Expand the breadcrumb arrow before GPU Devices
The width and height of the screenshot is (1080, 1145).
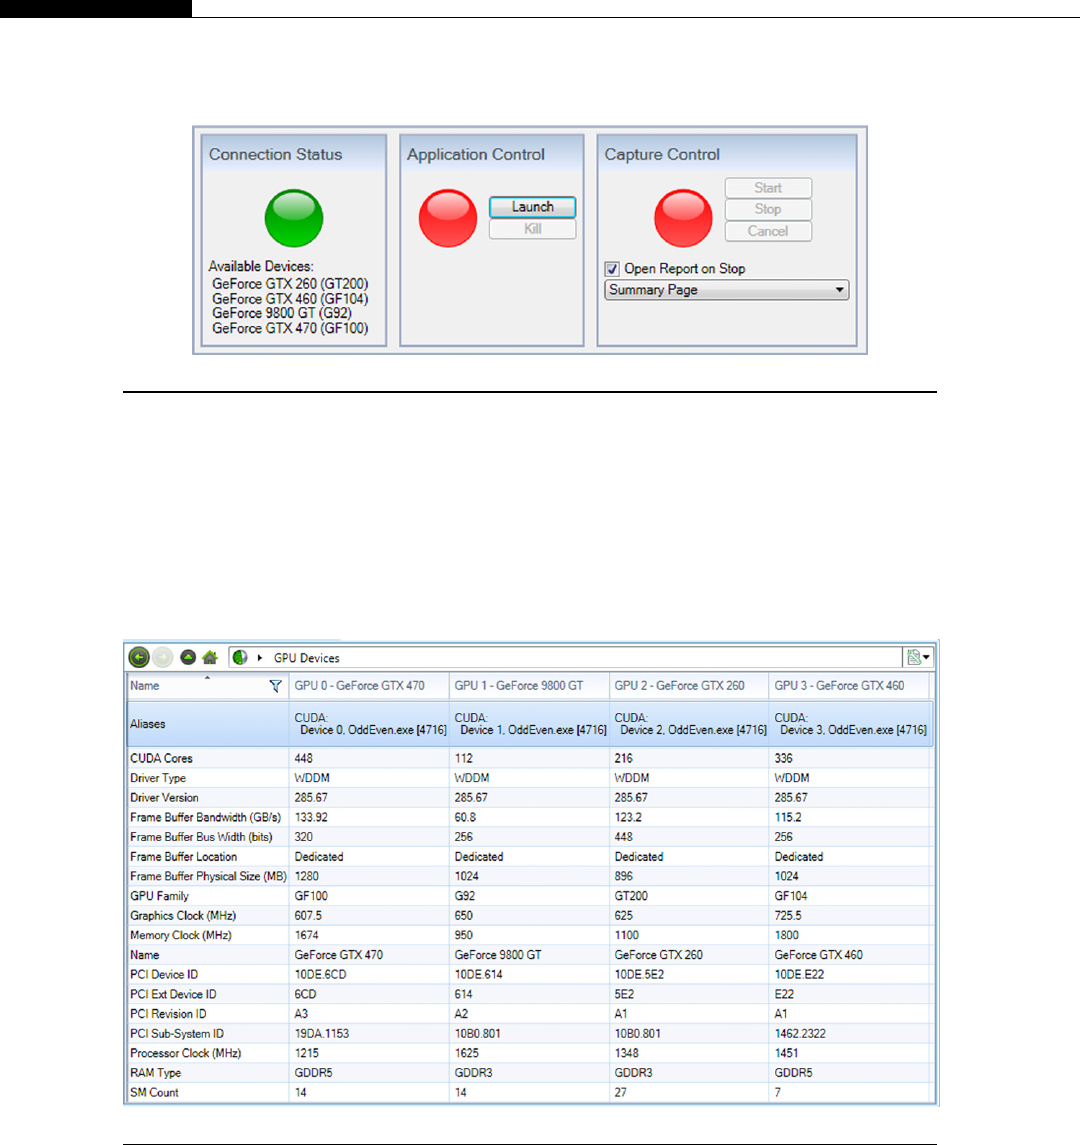click(259, 658)
